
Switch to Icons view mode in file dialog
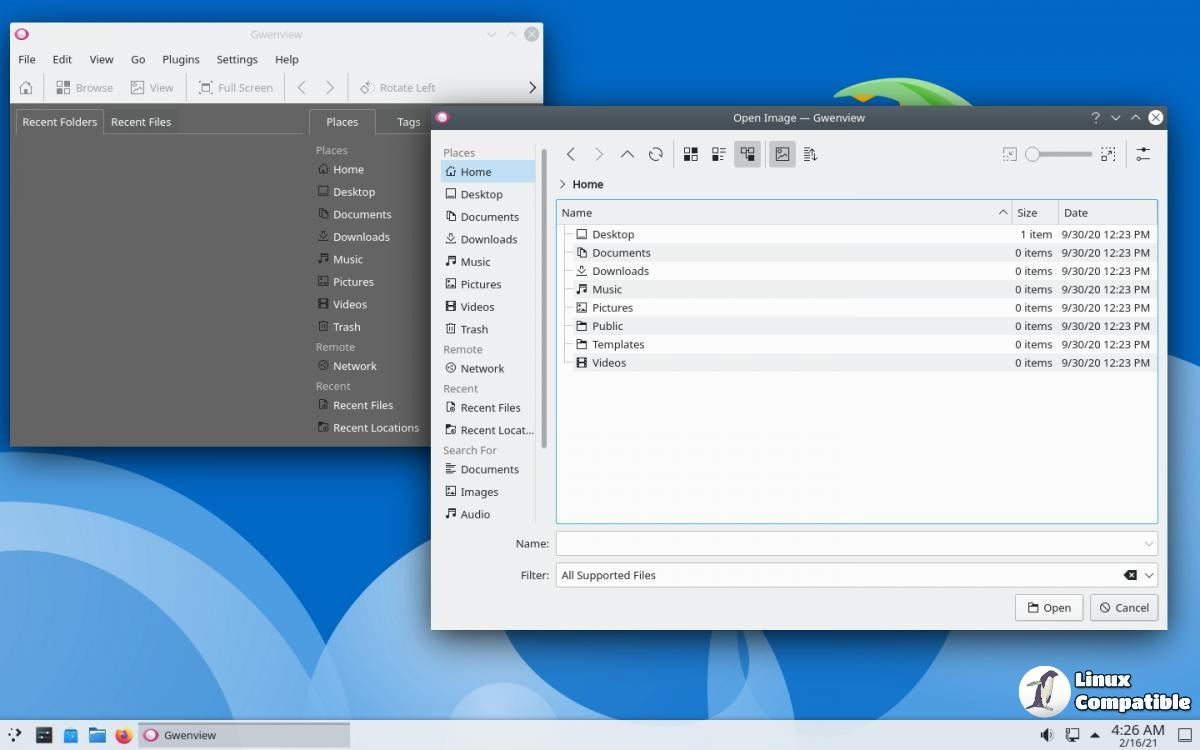pyautogui.click(x=690, y=154)
